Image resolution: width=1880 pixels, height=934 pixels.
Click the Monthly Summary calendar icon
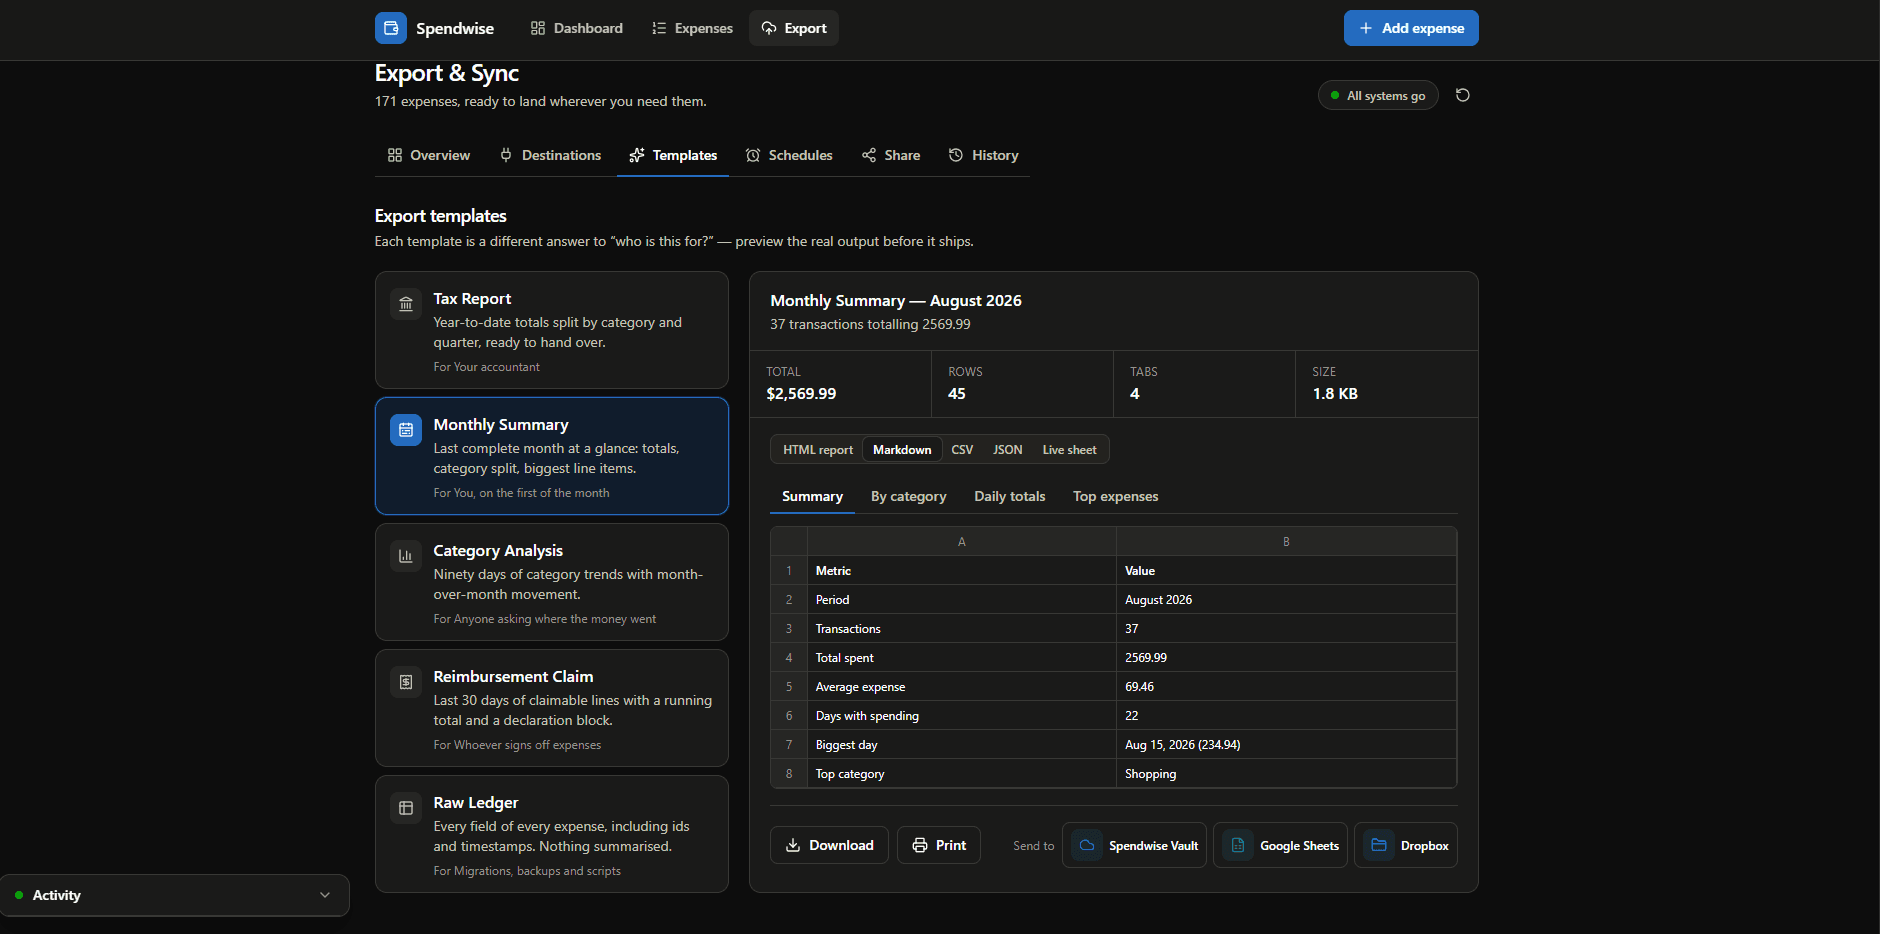[406, 430]
